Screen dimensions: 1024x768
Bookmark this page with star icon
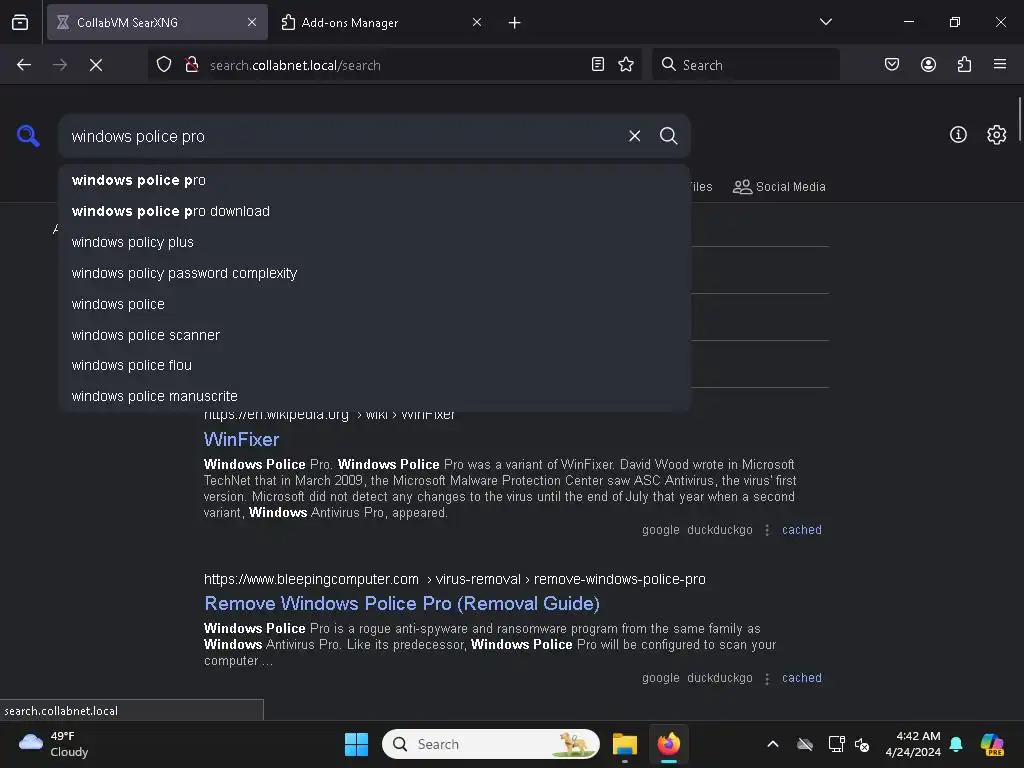pos(626,64)
